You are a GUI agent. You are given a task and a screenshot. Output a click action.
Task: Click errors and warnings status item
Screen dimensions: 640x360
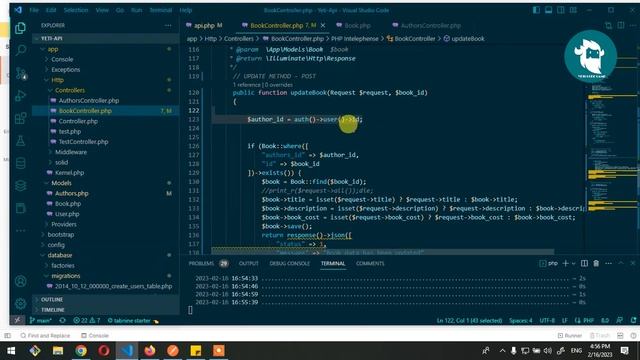[87, 321]
